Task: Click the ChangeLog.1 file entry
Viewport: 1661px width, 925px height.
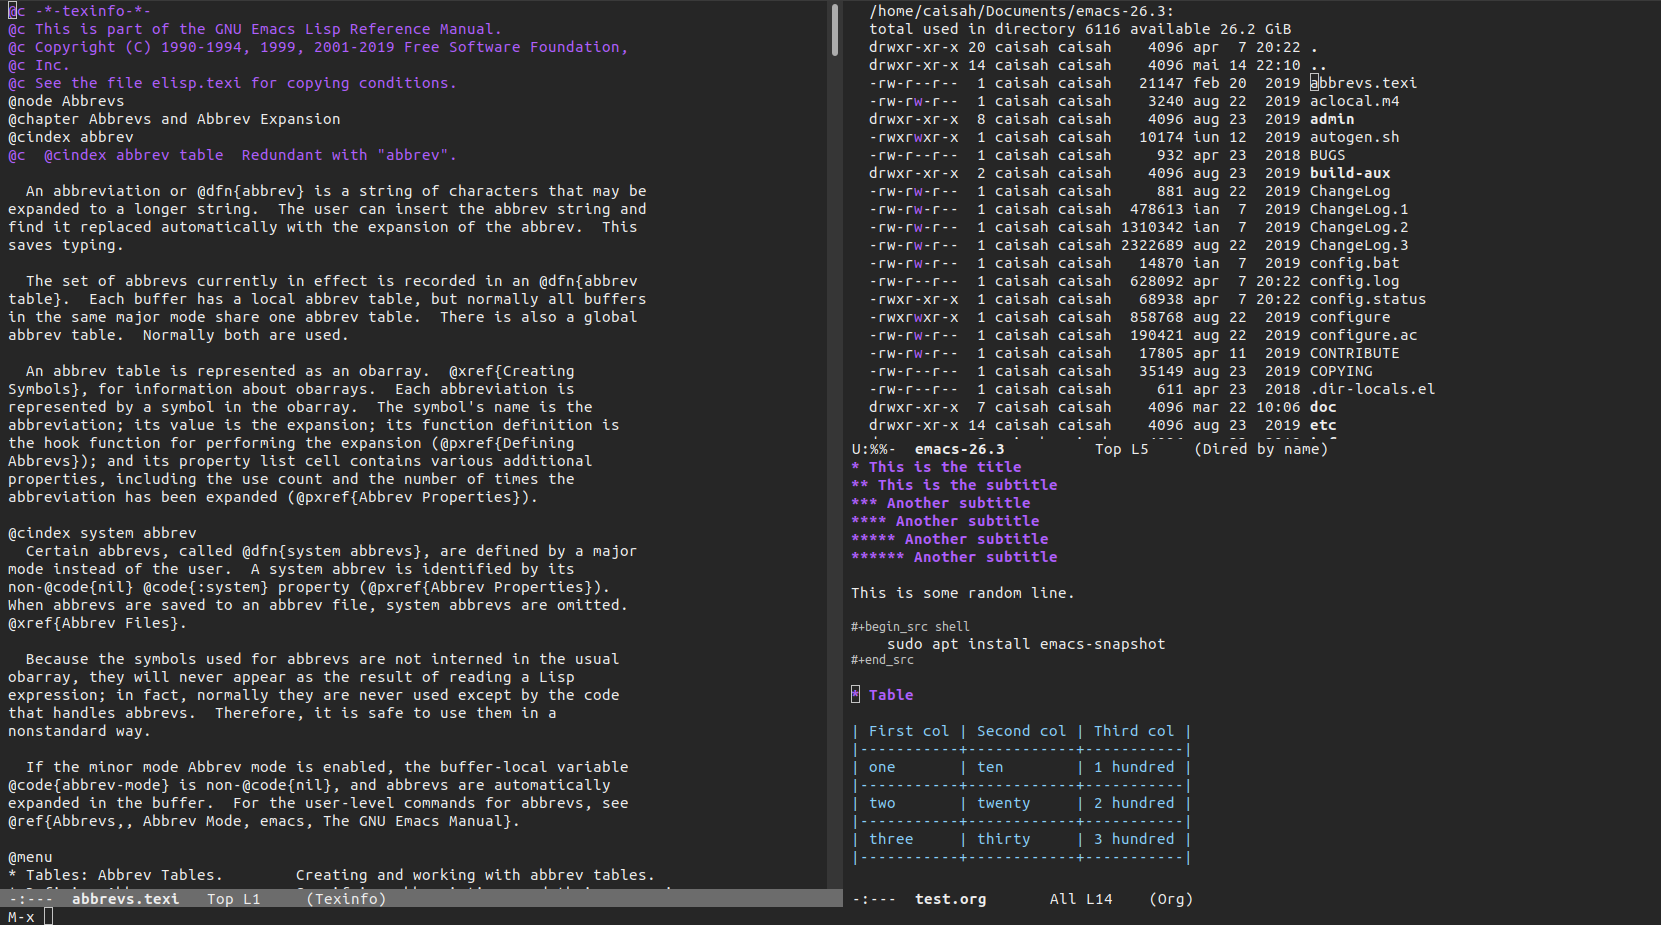Action: pos(1359,209)
